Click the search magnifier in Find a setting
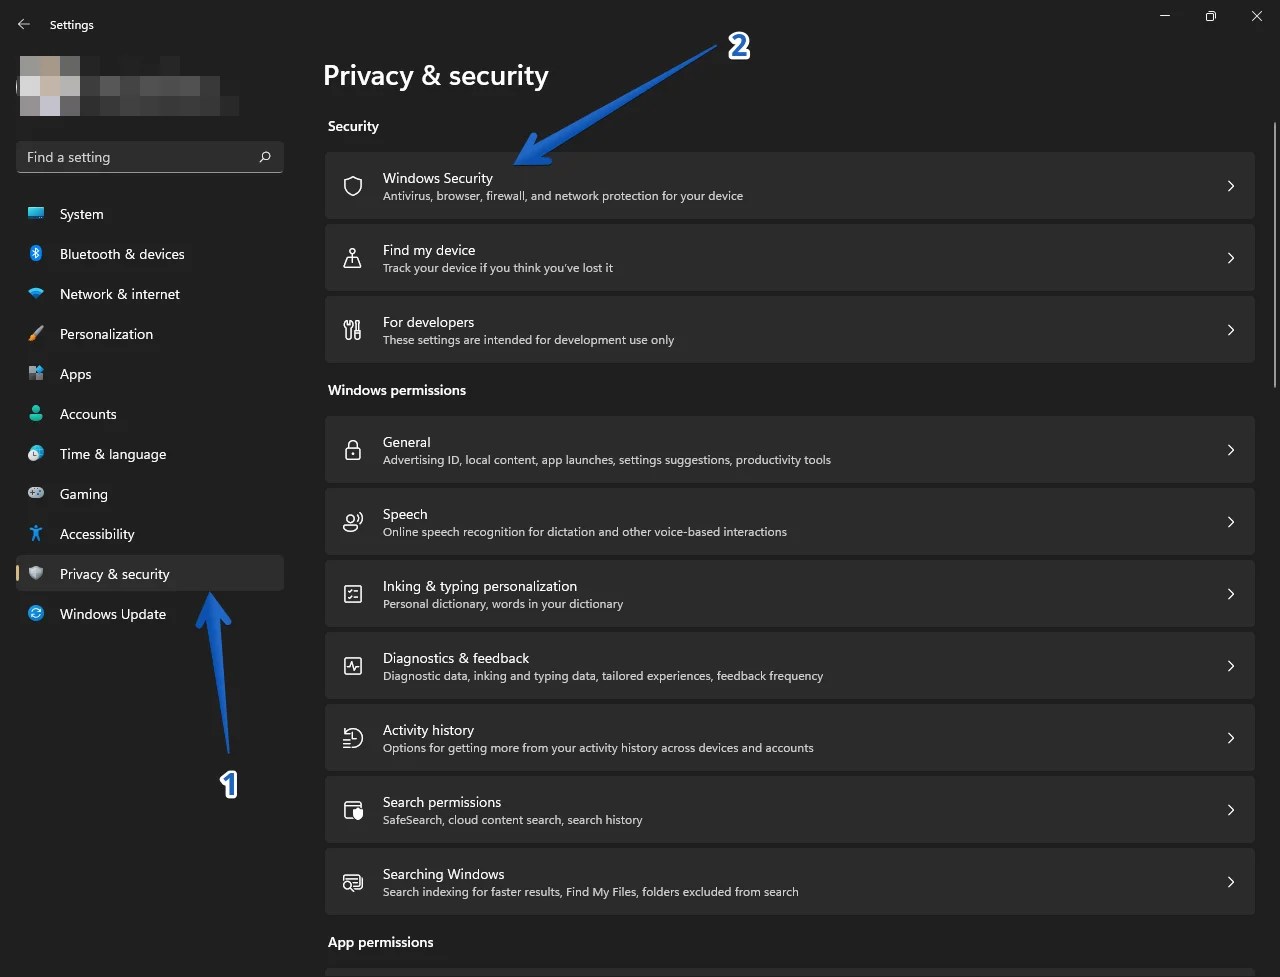 pos(264,157)
